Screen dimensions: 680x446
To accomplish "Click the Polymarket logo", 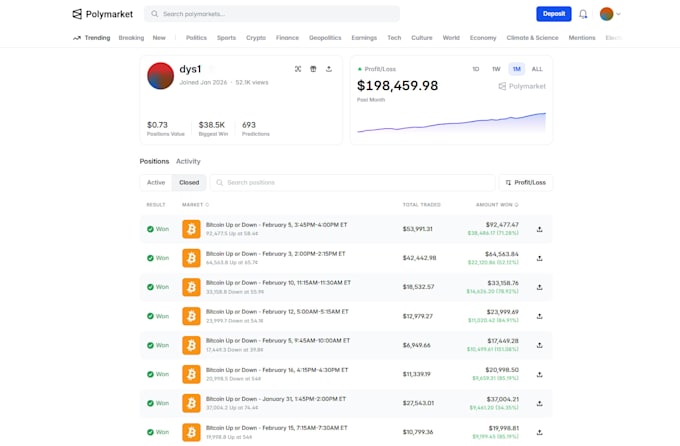I will click(x=102, y=14).
